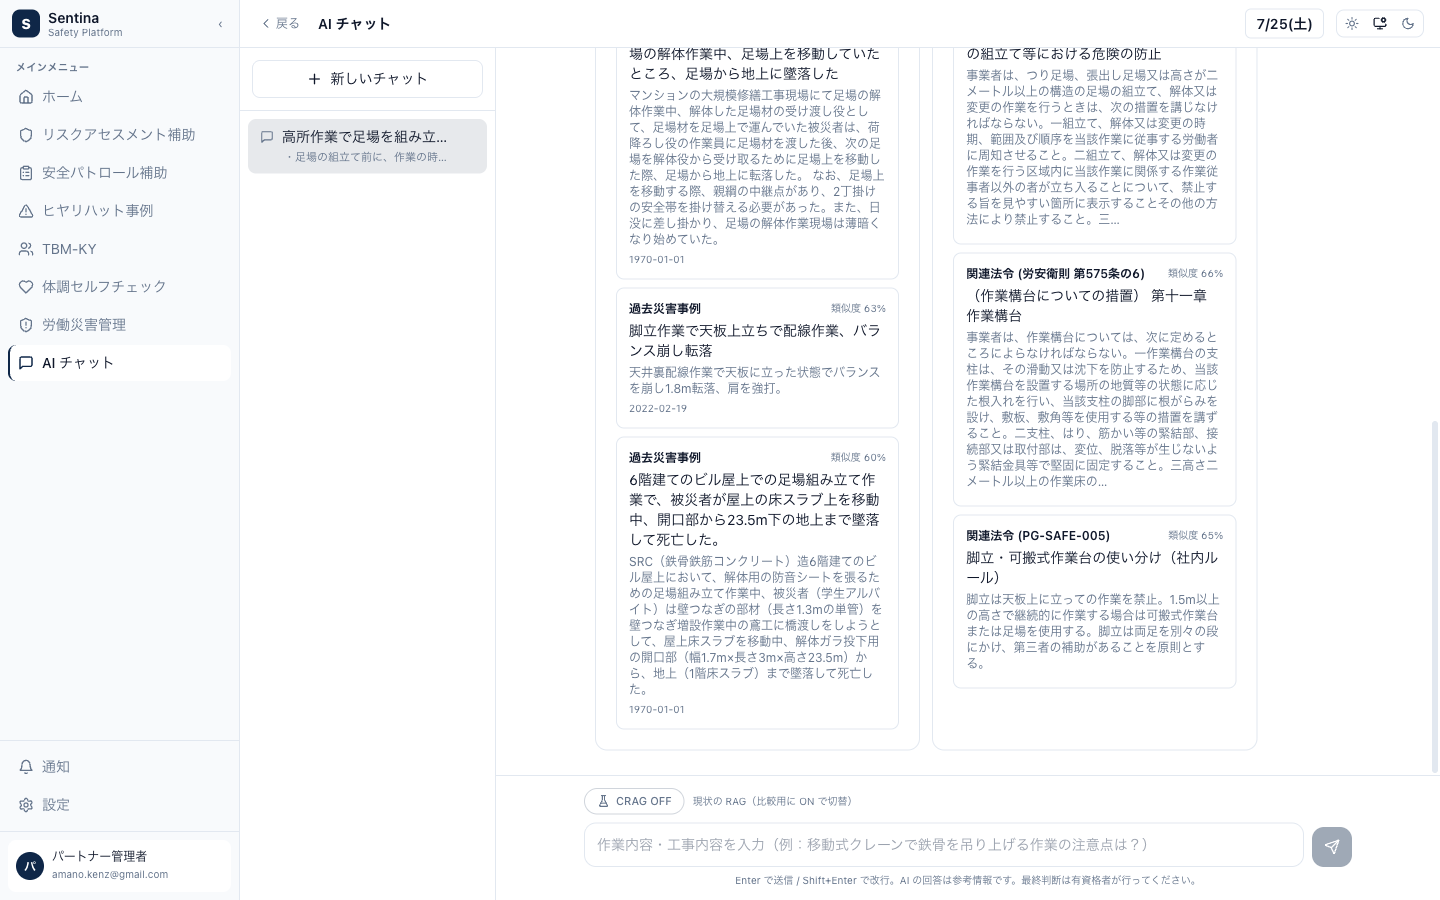
Task: Open 設定 settings
Action: pos(119,805)
